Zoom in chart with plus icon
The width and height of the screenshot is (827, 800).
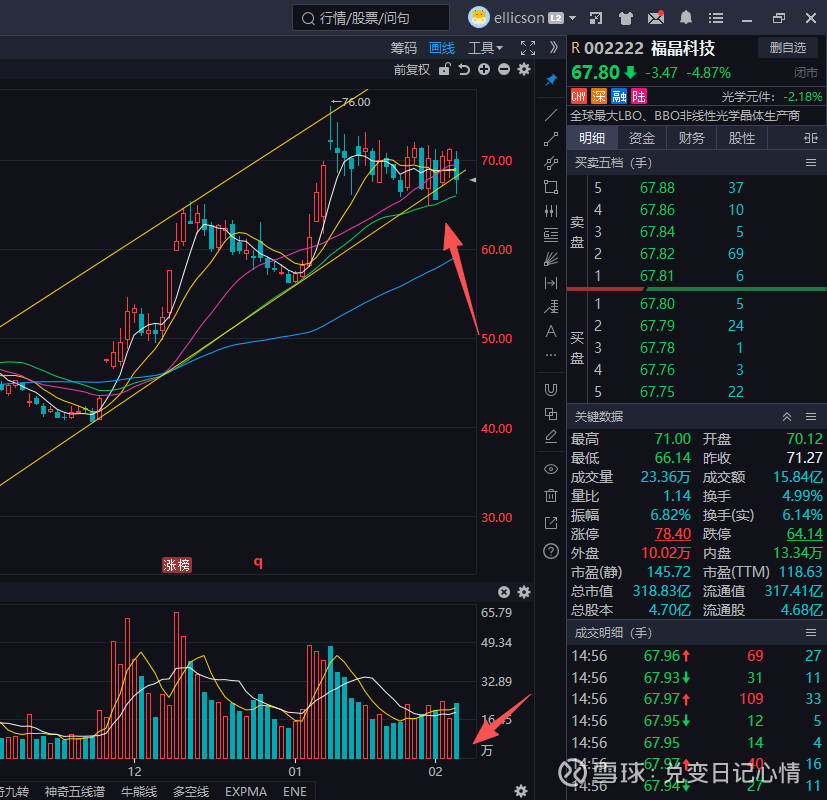tap(484, 69)
